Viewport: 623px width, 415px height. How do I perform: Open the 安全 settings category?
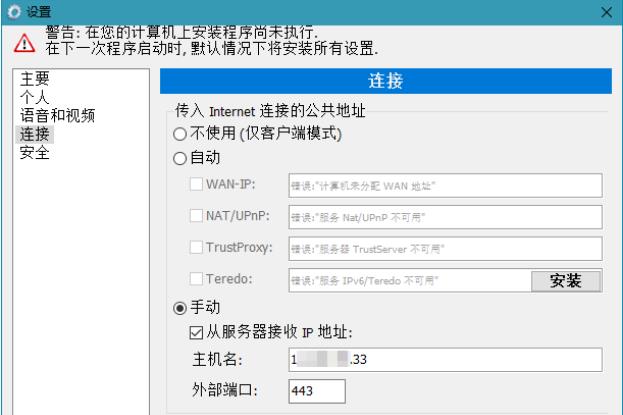pyautogui.click(x=35, y=153)
